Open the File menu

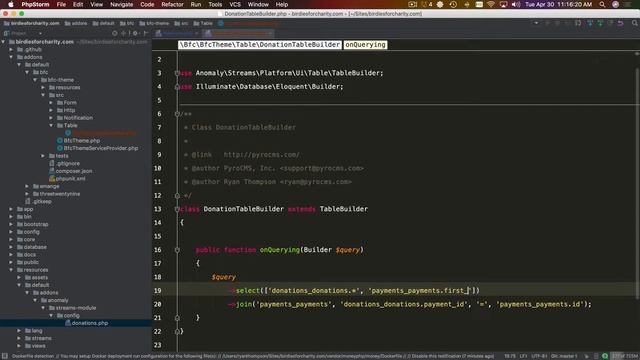(x=61, y=4)
